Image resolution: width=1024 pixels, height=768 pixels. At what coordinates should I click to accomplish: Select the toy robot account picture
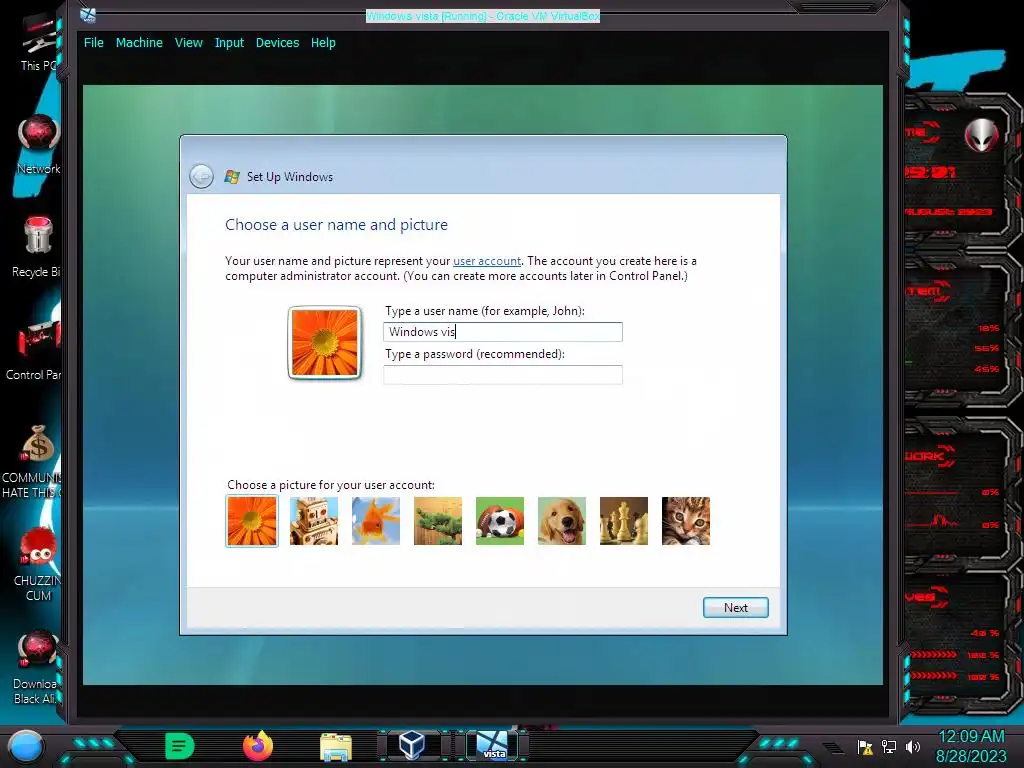314,520
